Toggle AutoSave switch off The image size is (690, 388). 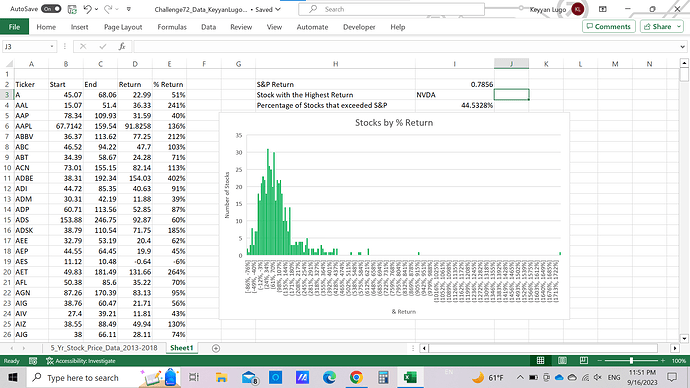(51, 9)
